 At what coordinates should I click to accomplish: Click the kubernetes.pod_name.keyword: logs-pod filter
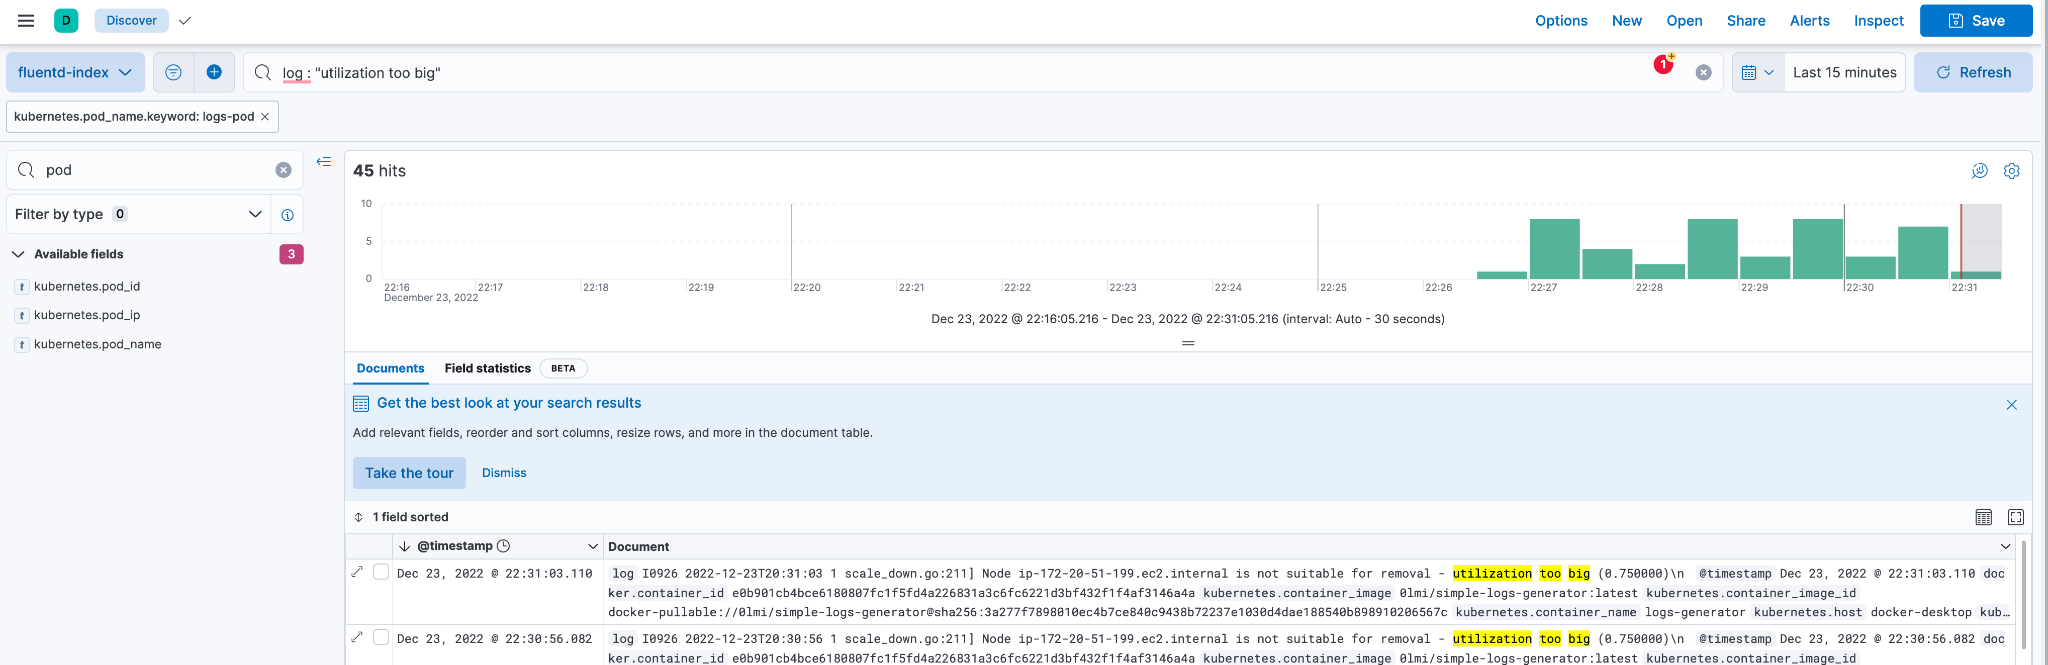(134, 117)
